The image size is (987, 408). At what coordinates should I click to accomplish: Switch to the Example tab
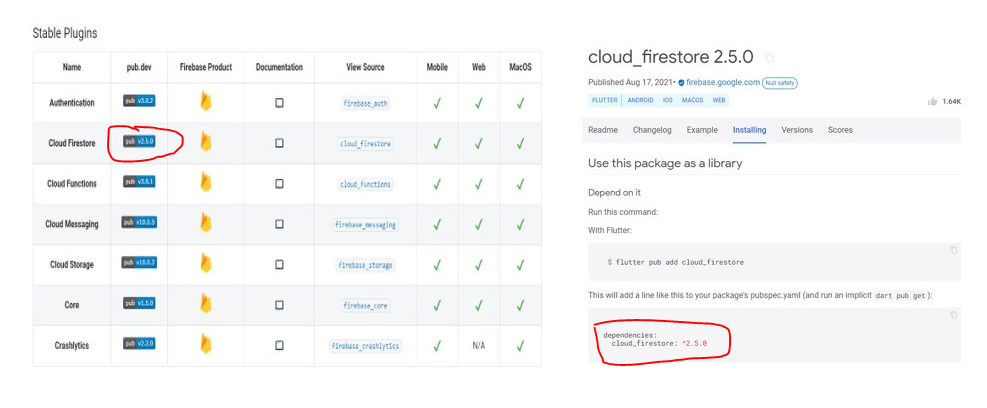[702, 130]
